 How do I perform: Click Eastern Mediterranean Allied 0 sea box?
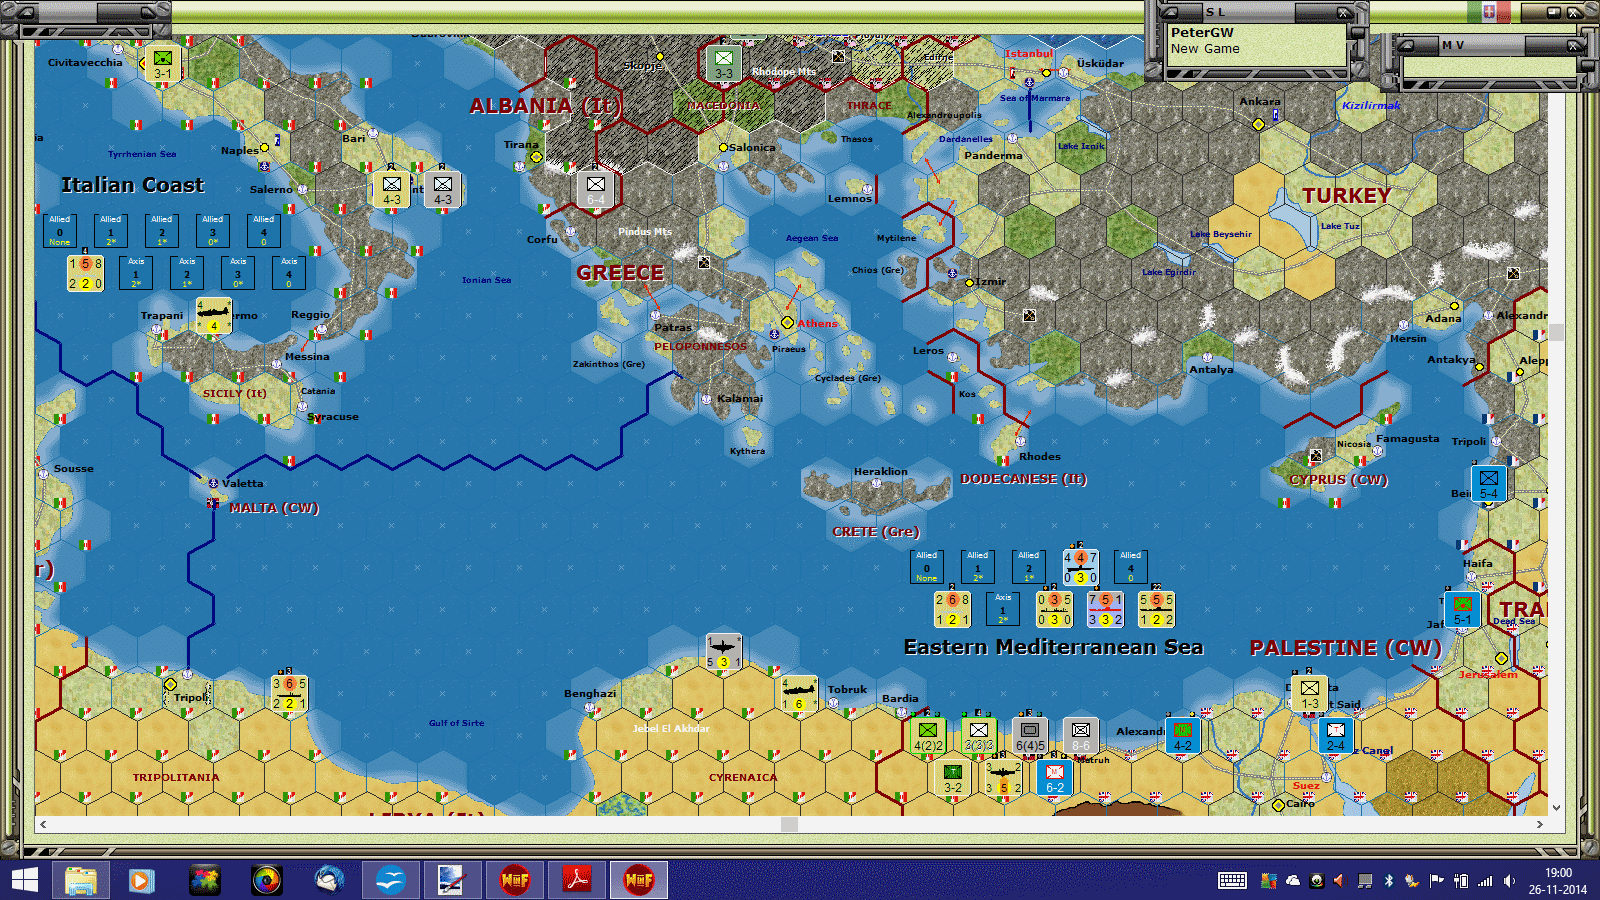coord(927,567)
